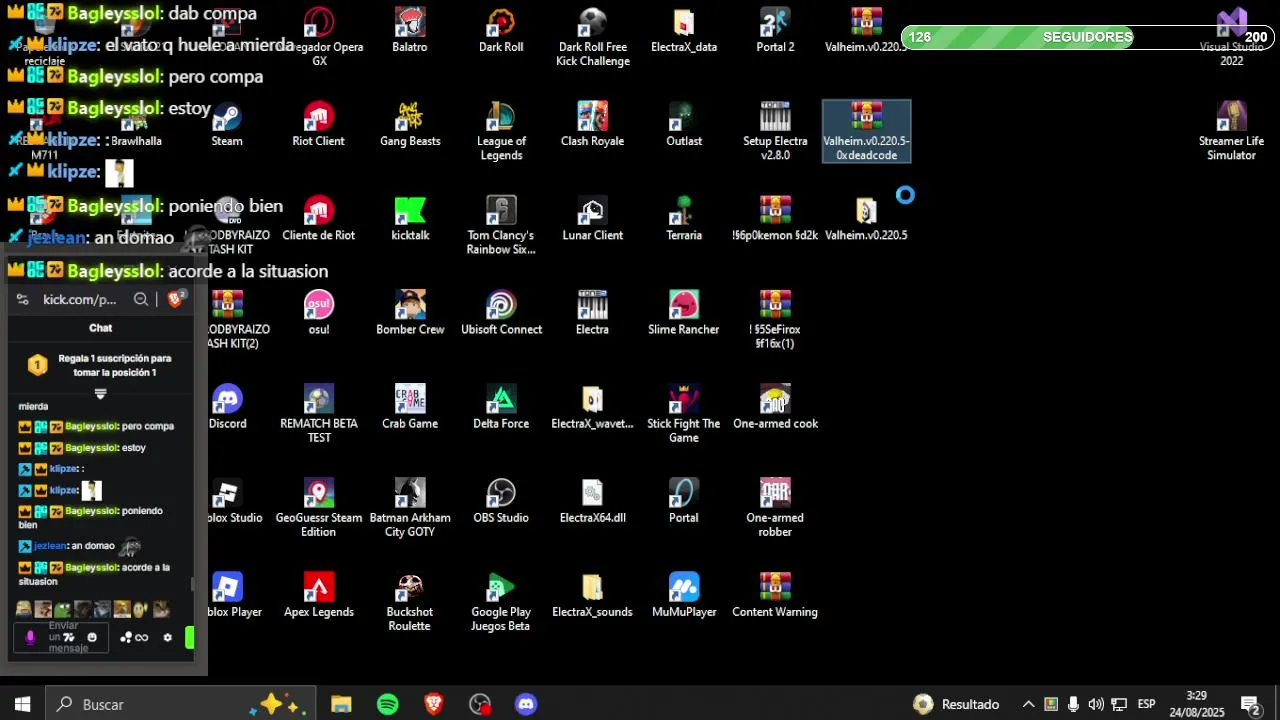Screen dimensions: 1280x720
Task: Open the Balatro desktop shortcut
Action: point(410,31)
